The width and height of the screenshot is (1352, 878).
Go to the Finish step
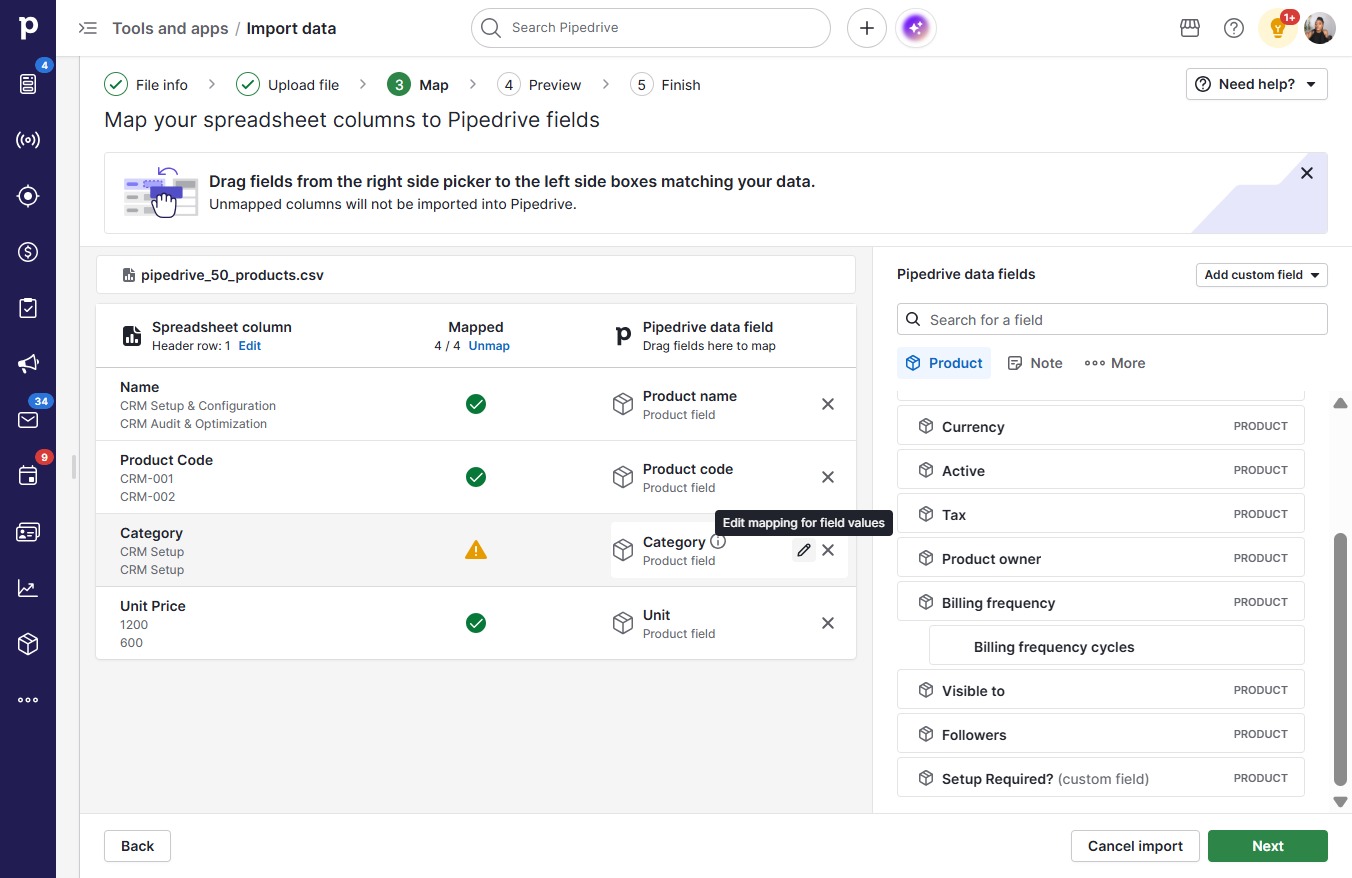point(666,85)
